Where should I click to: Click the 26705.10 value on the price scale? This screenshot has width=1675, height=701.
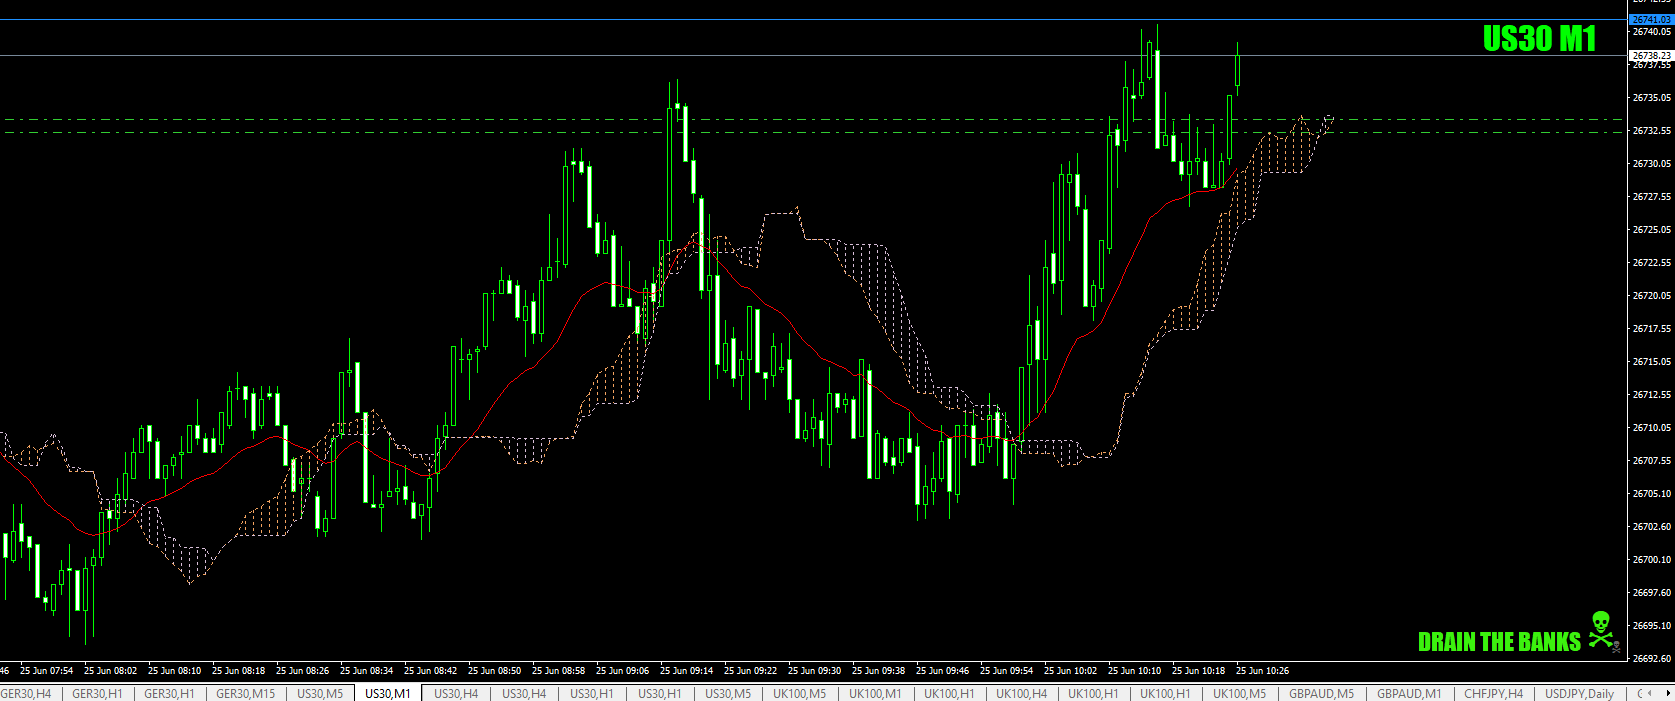(x=1651, y=494)
